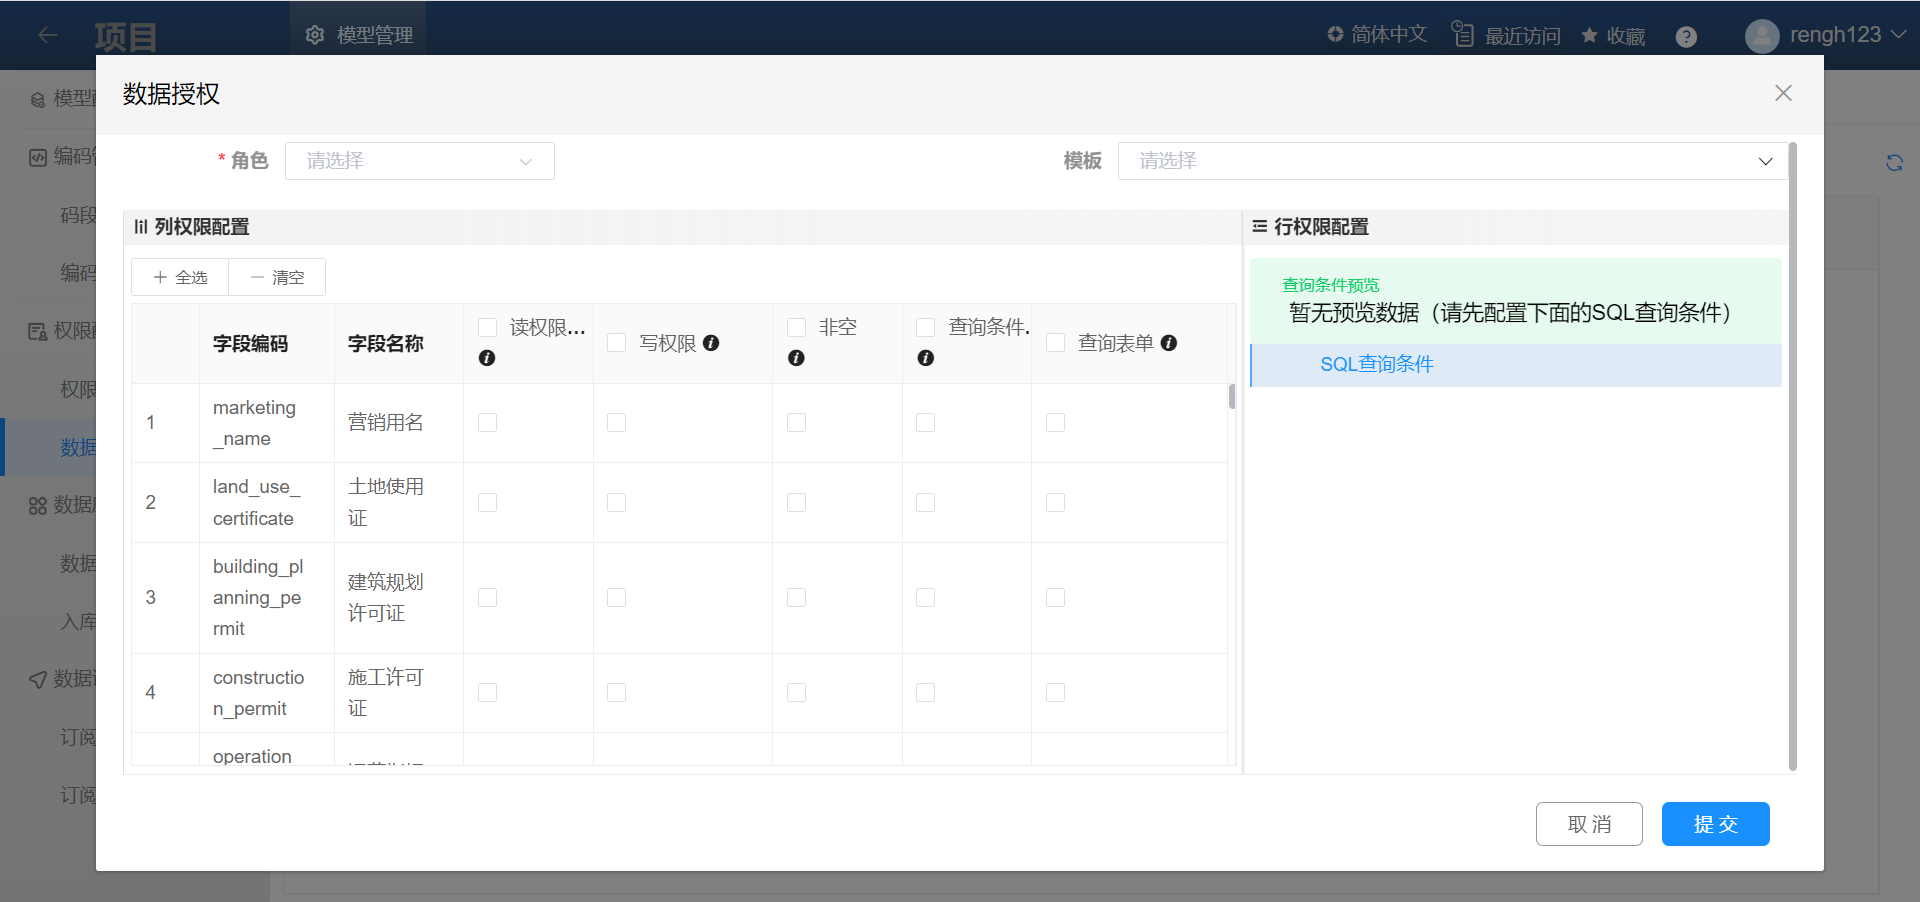Click the info icon next to 写权限
The image size is (1920, 902).
711,343
